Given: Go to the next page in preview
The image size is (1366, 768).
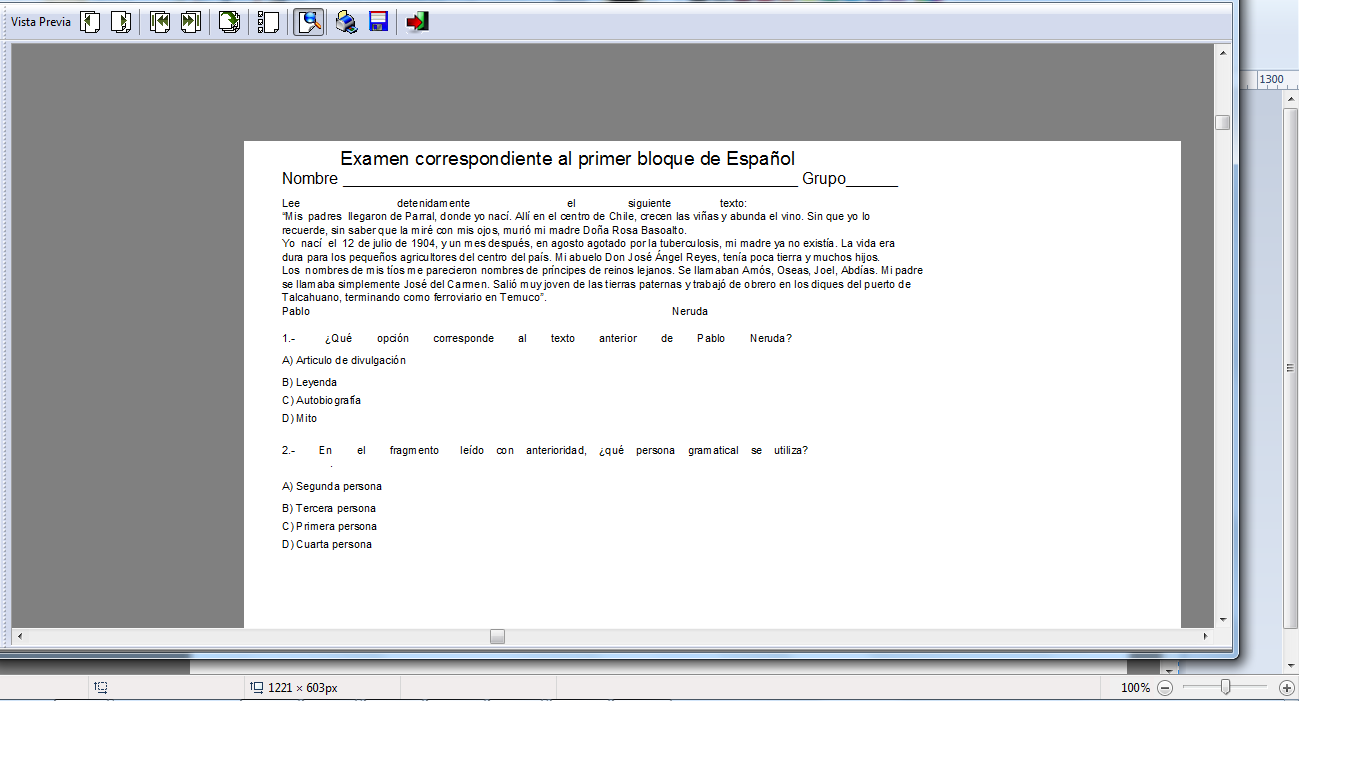Looking at the screenshot, I should pyautogui.click(x=120, y=22).
